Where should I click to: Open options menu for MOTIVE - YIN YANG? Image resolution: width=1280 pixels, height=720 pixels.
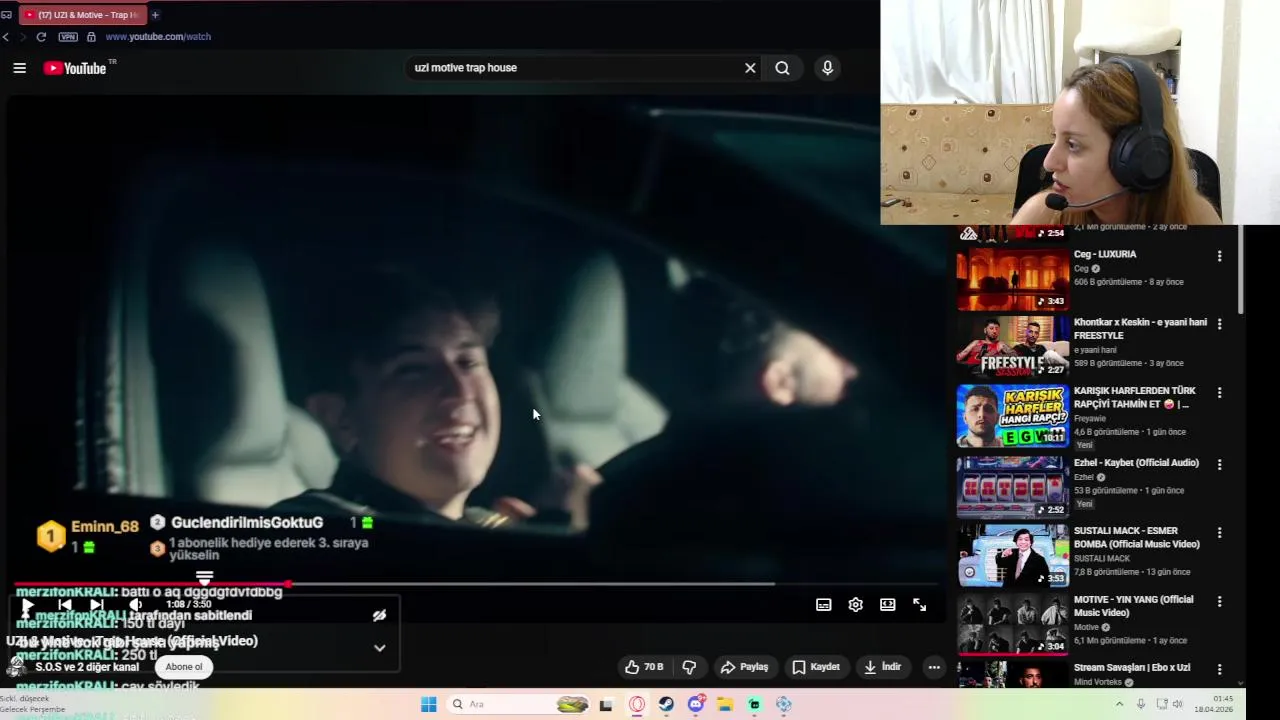pos(1219,602)
